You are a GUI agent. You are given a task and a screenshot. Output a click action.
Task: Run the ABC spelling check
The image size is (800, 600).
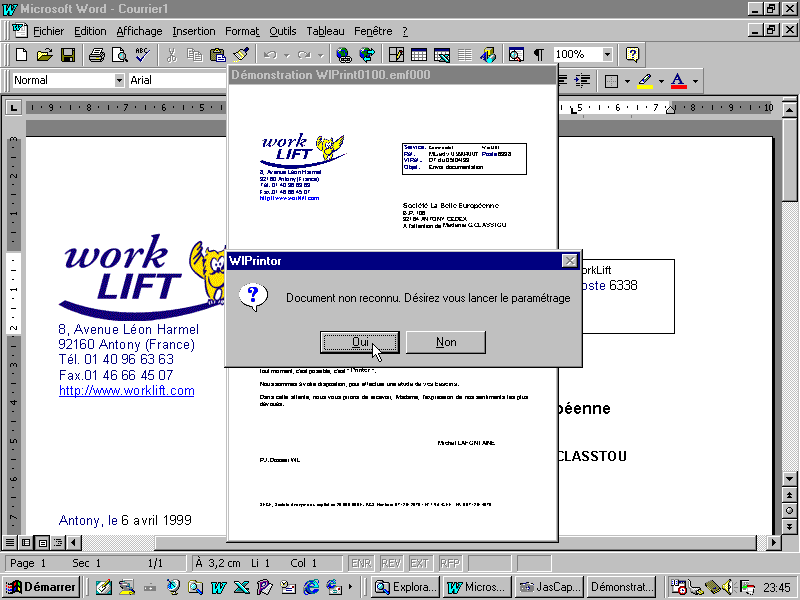[142, 54]
